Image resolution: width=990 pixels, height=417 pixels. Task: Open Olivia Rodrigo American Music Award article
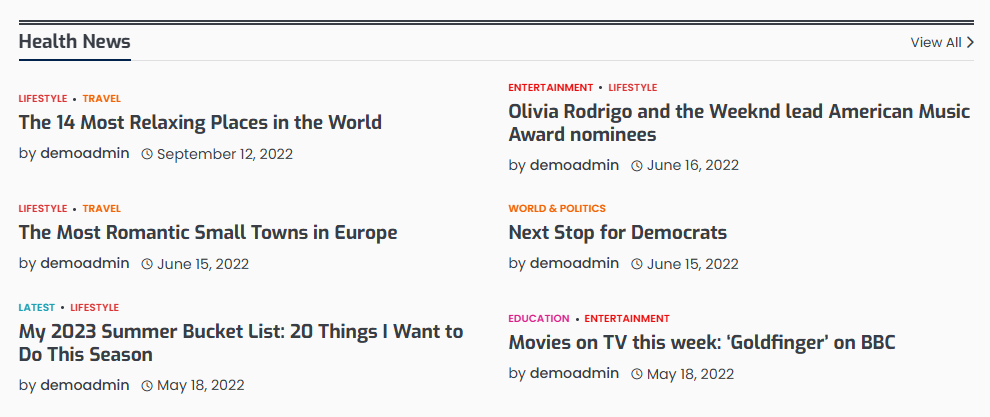point(739,123)
